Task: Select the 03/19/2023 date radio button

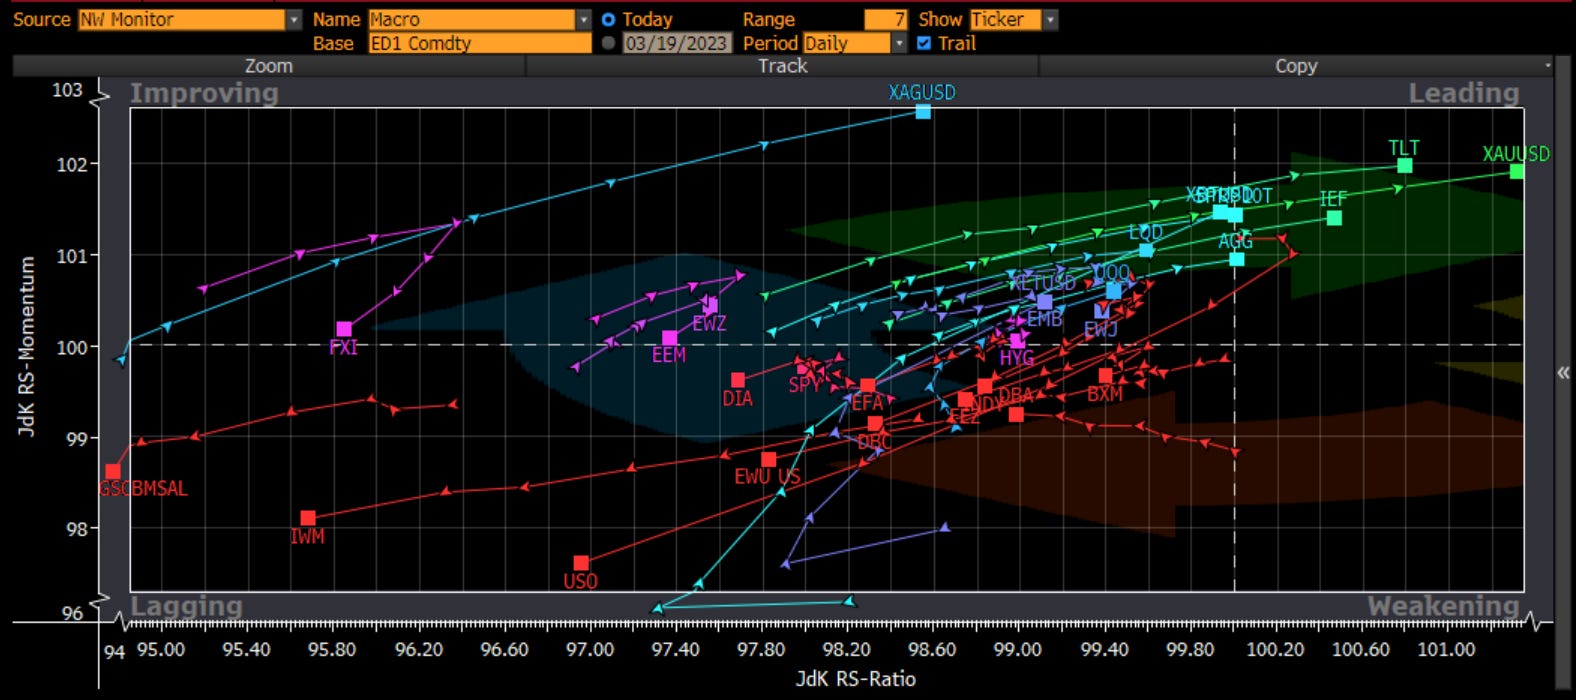Action: pyautogui.click(x=608, y=43)
